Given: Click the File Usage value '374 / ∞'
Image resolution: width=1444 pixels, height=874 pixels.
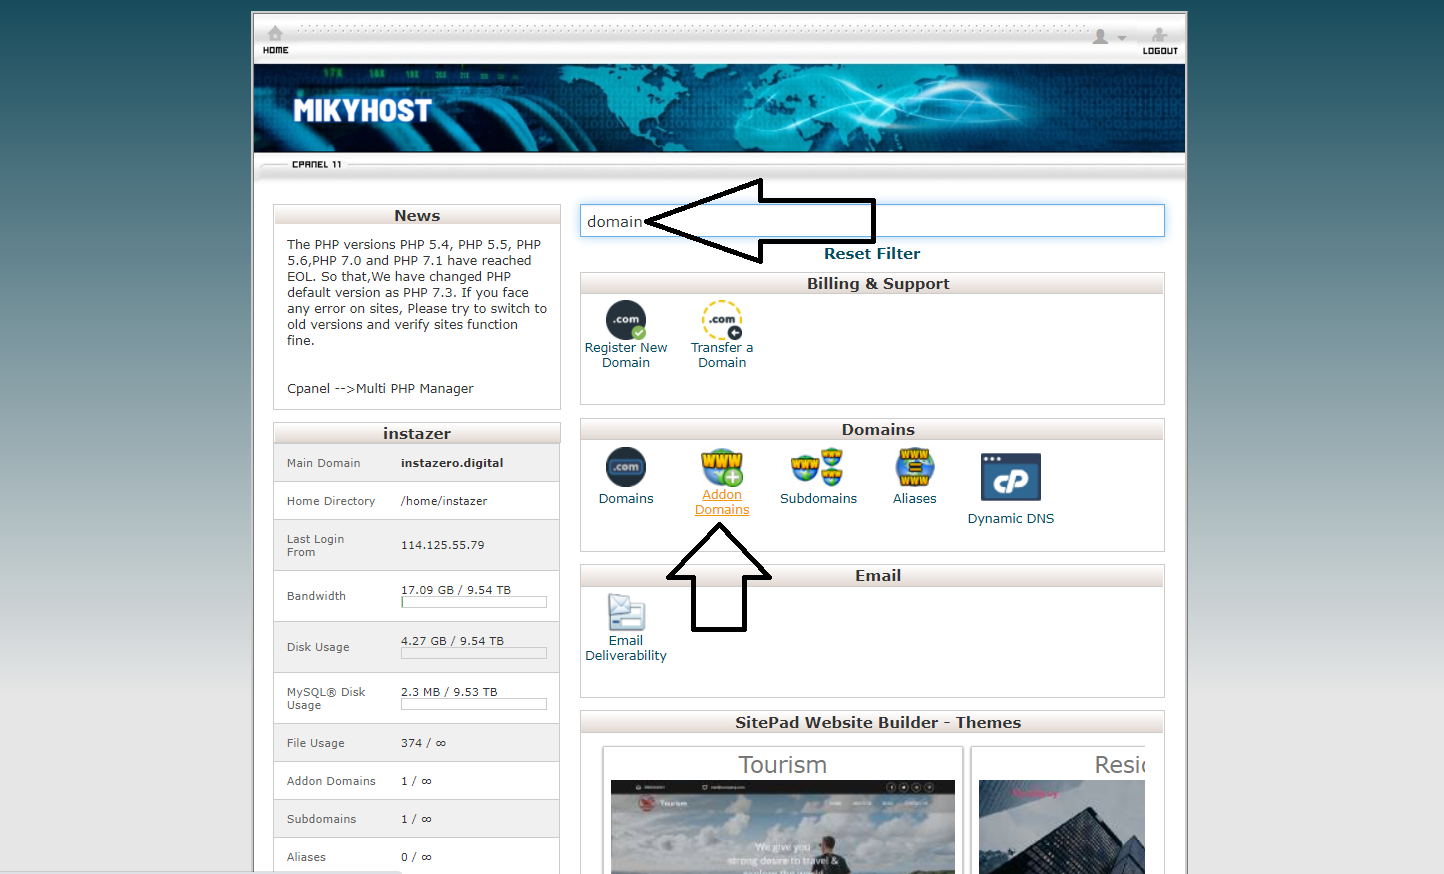Looking at the screenshot, I should 423,743.
